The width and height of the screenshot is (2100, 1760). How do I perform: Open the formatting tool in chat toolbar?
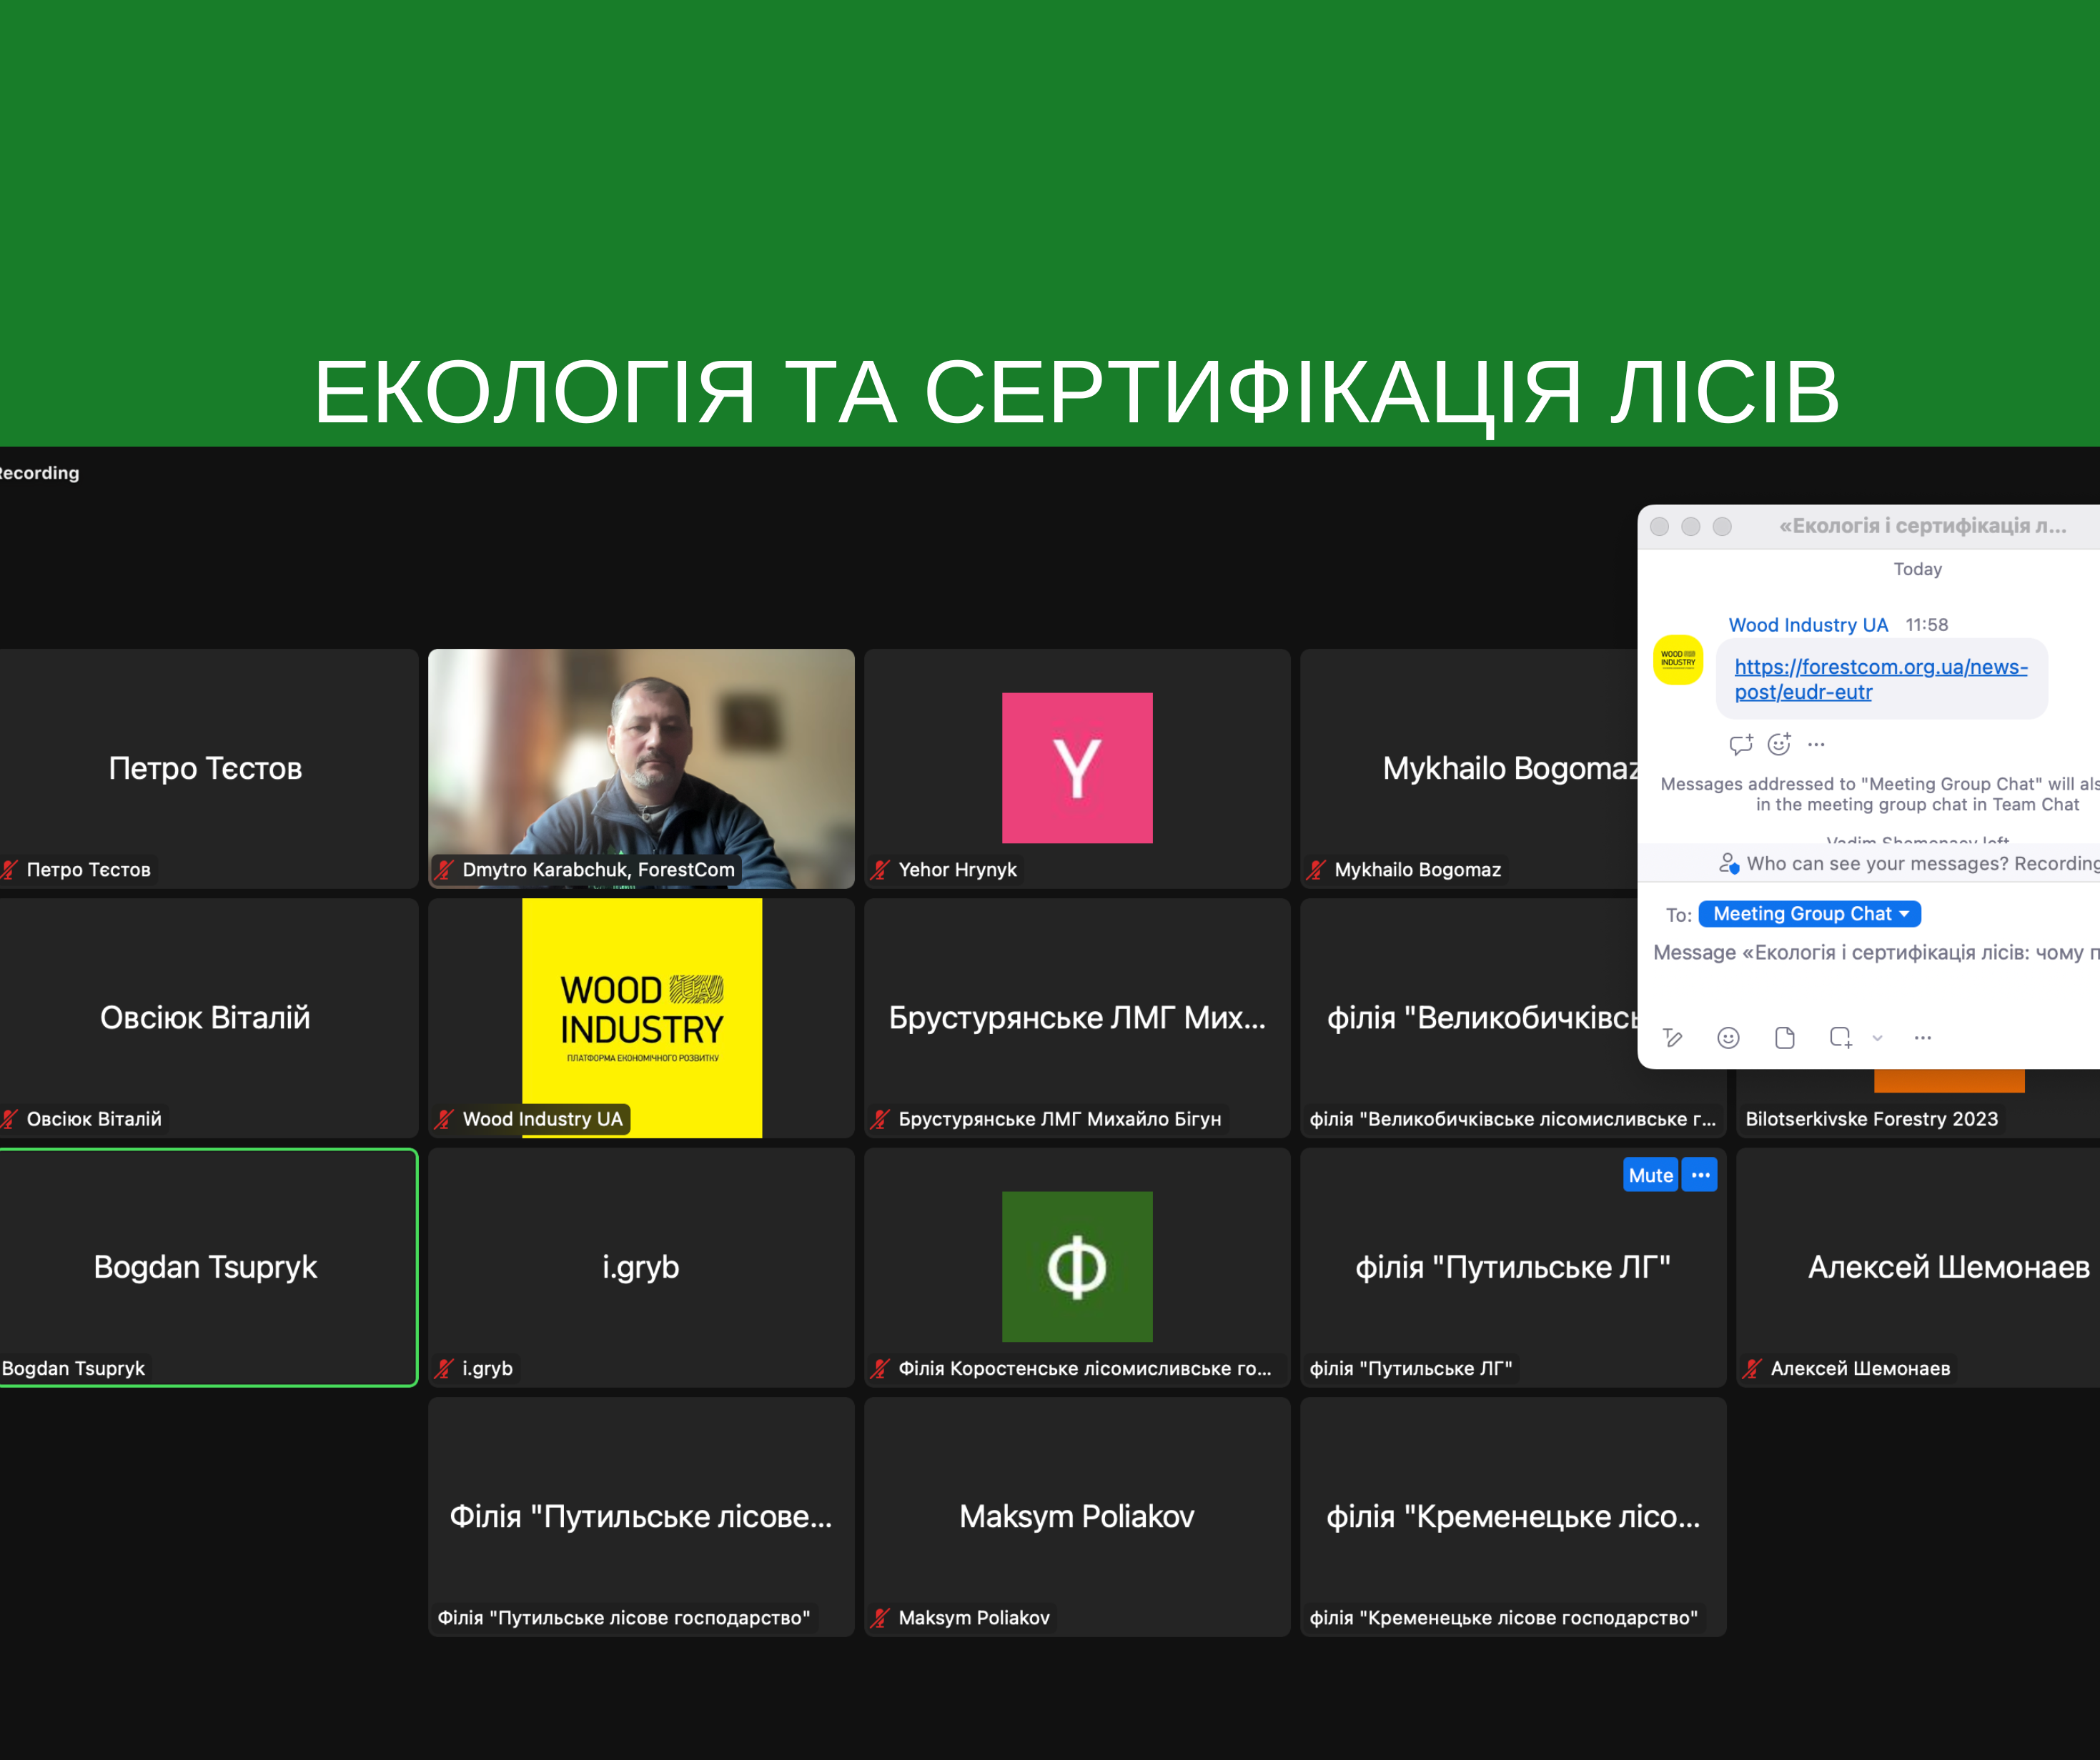1673,1038
